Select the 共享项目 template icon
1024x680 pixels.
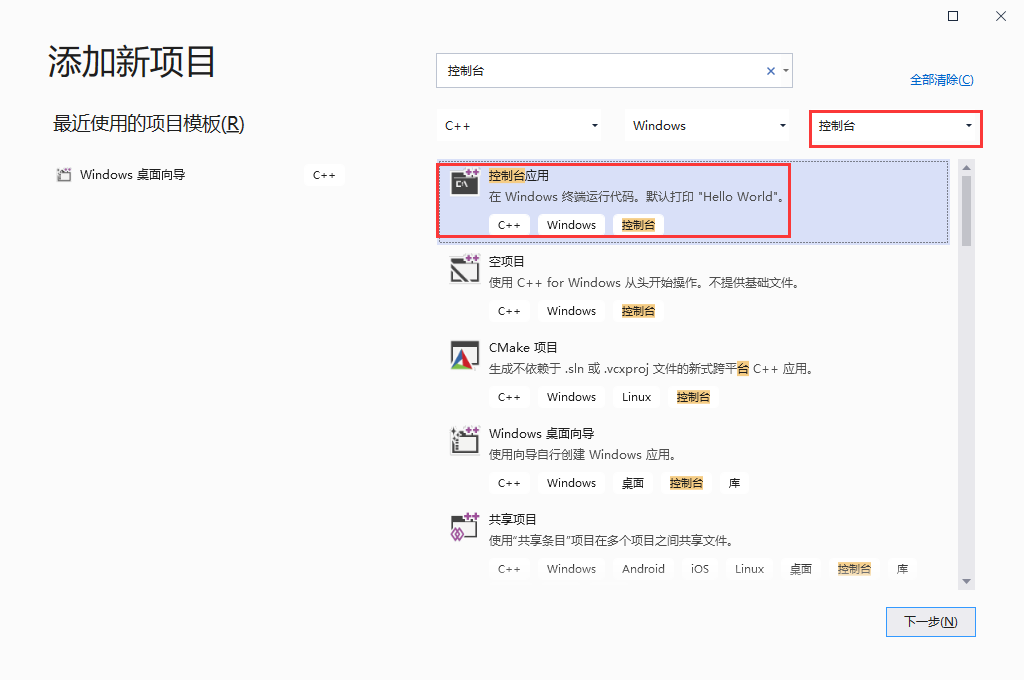[464, 527]
